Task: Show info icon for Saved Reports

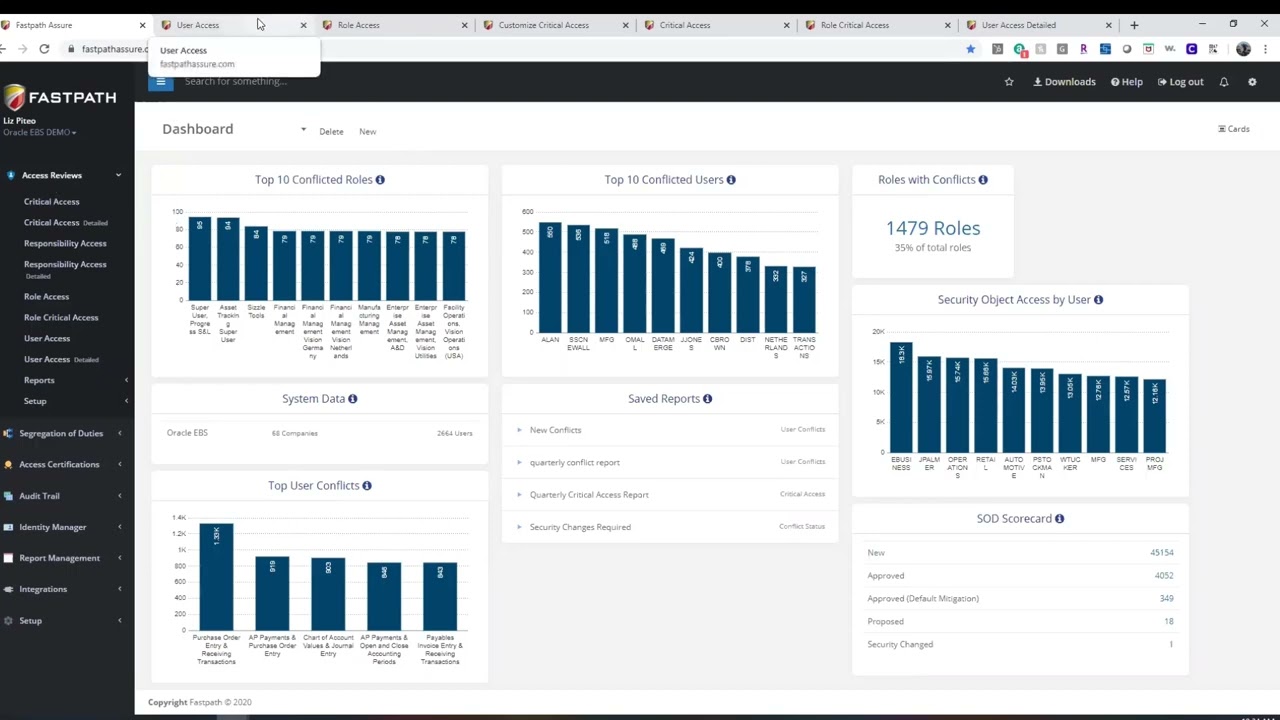Action: pos(707,399)
